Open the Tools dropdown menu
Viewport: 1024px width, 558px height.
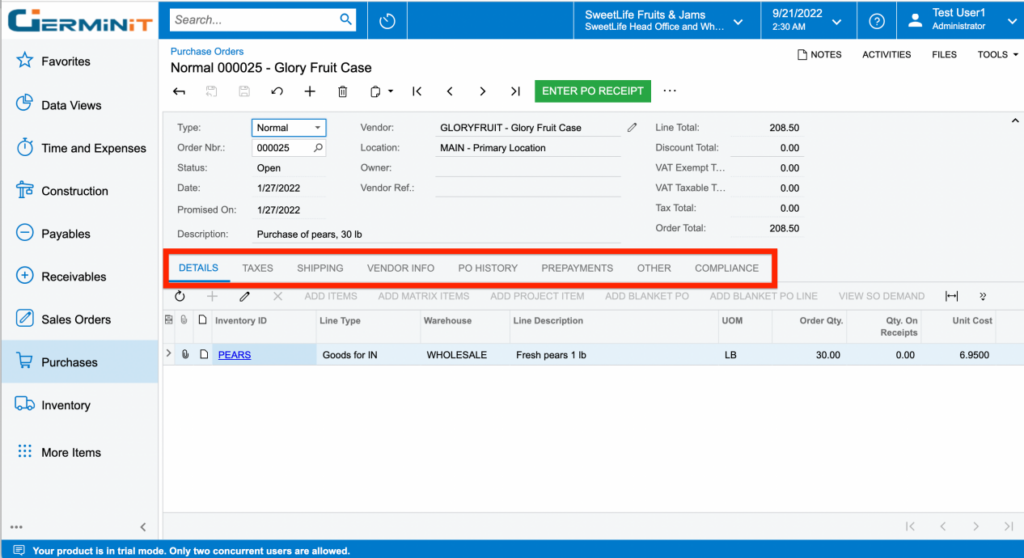tap(997, 55)
